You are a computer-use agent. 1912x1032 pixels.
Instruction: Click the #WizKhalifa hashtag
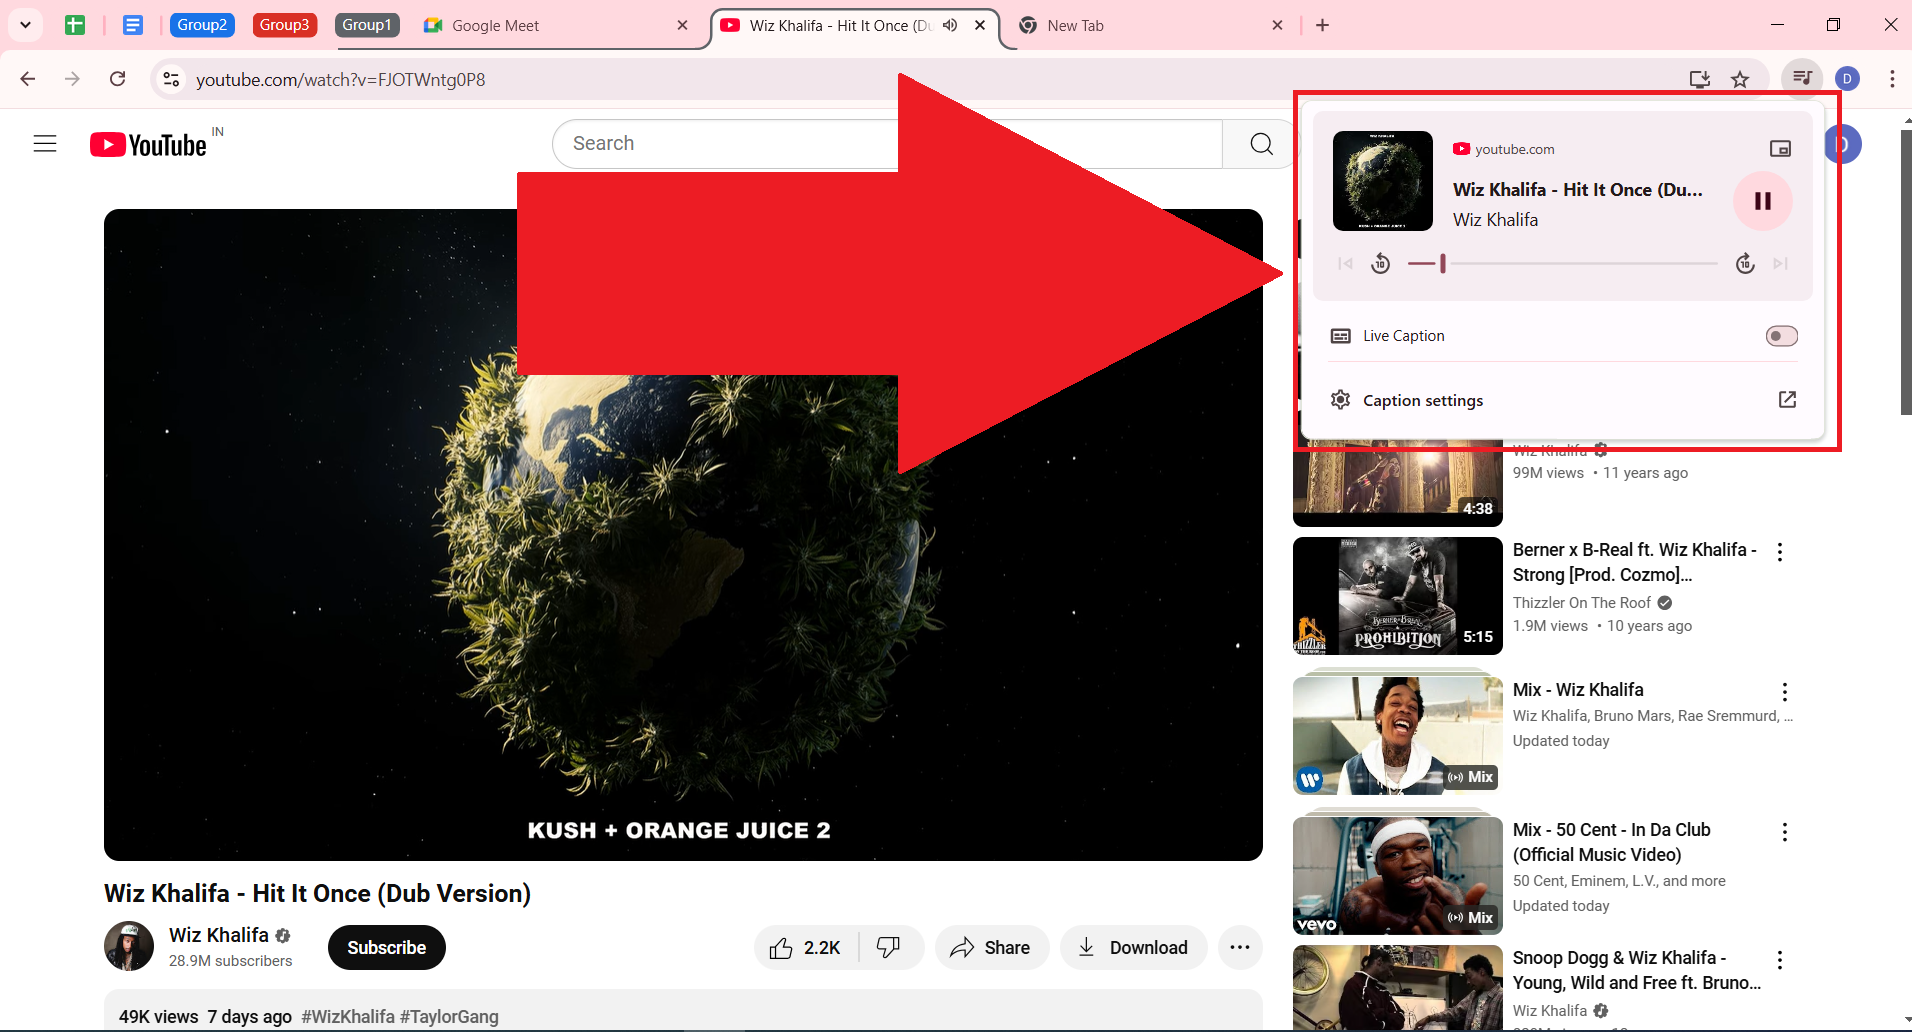point(348,1017)
